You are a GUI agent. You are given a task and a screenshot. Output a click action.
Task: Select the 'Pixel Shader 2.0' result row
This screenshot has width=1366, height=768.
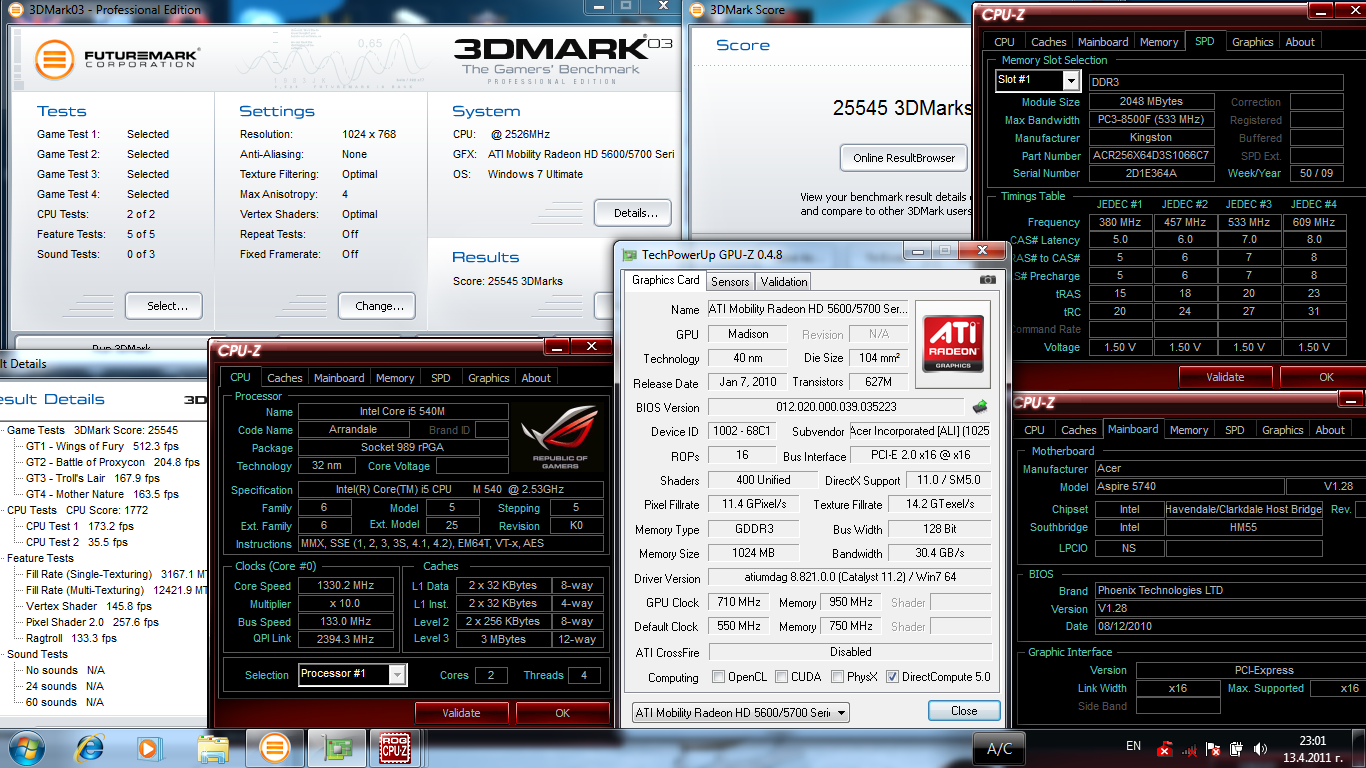92,622
